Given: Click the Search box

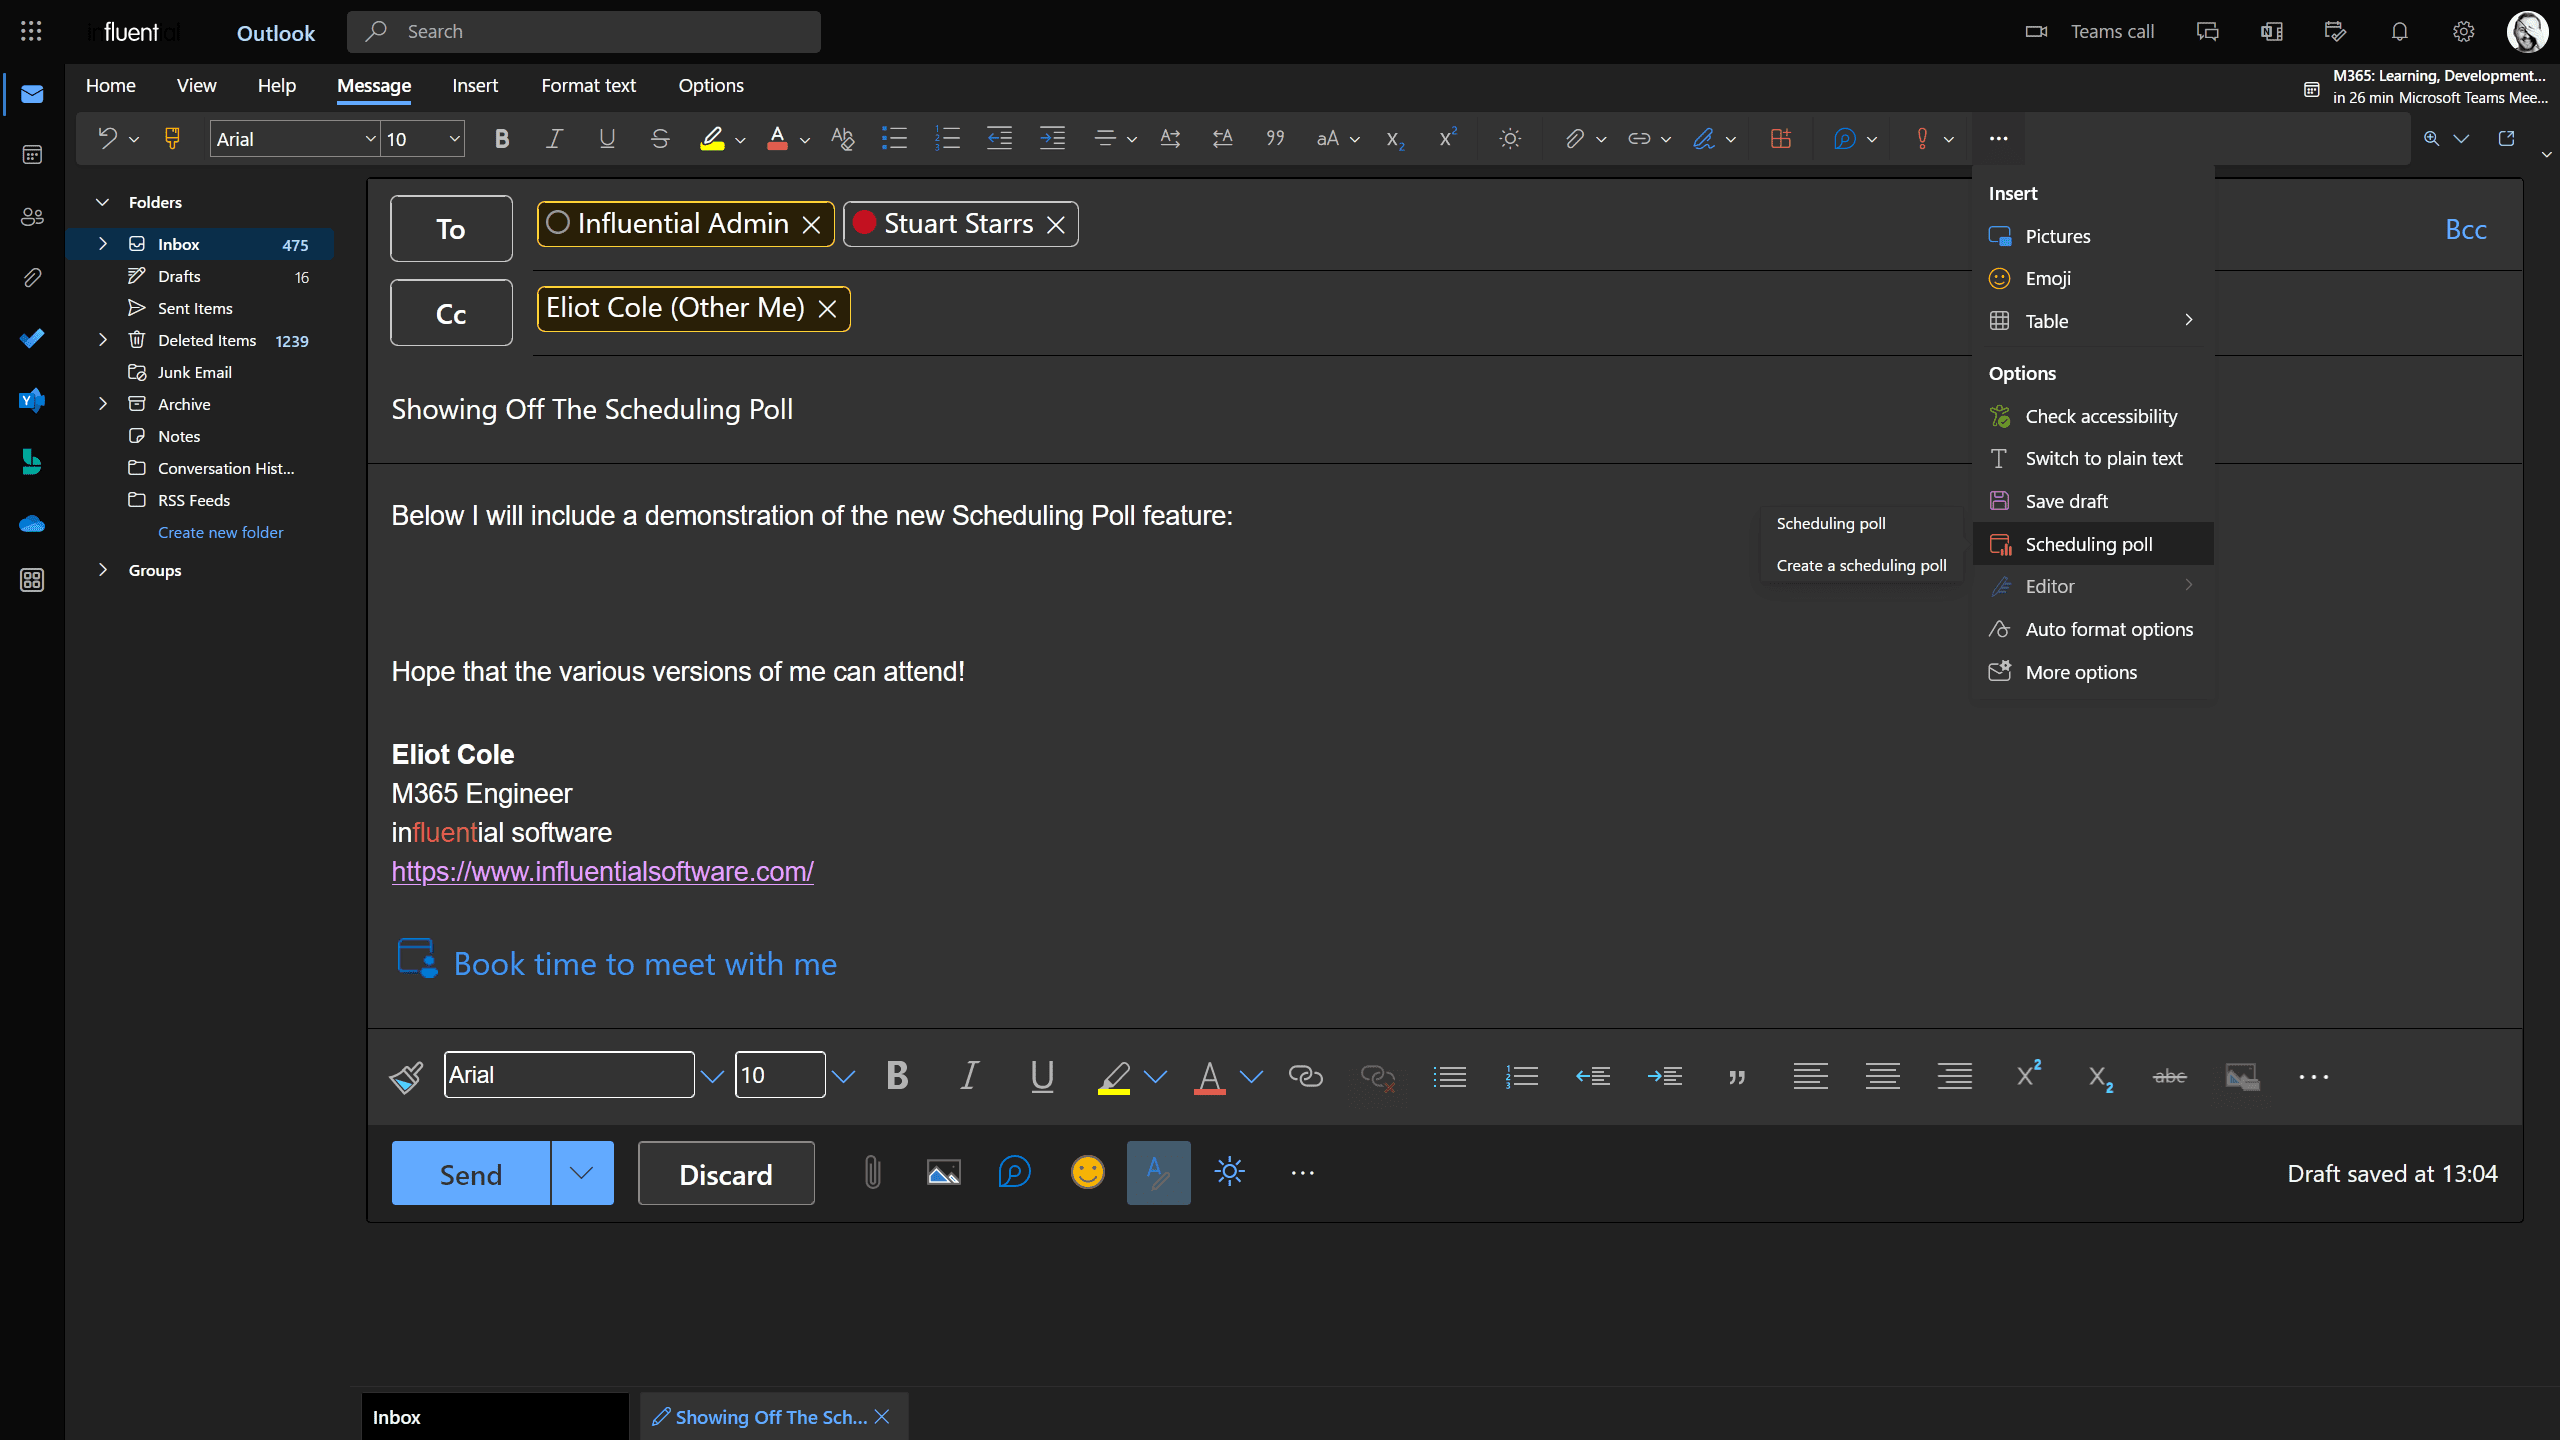Looking at the screenshot, I should coord(584,31).
